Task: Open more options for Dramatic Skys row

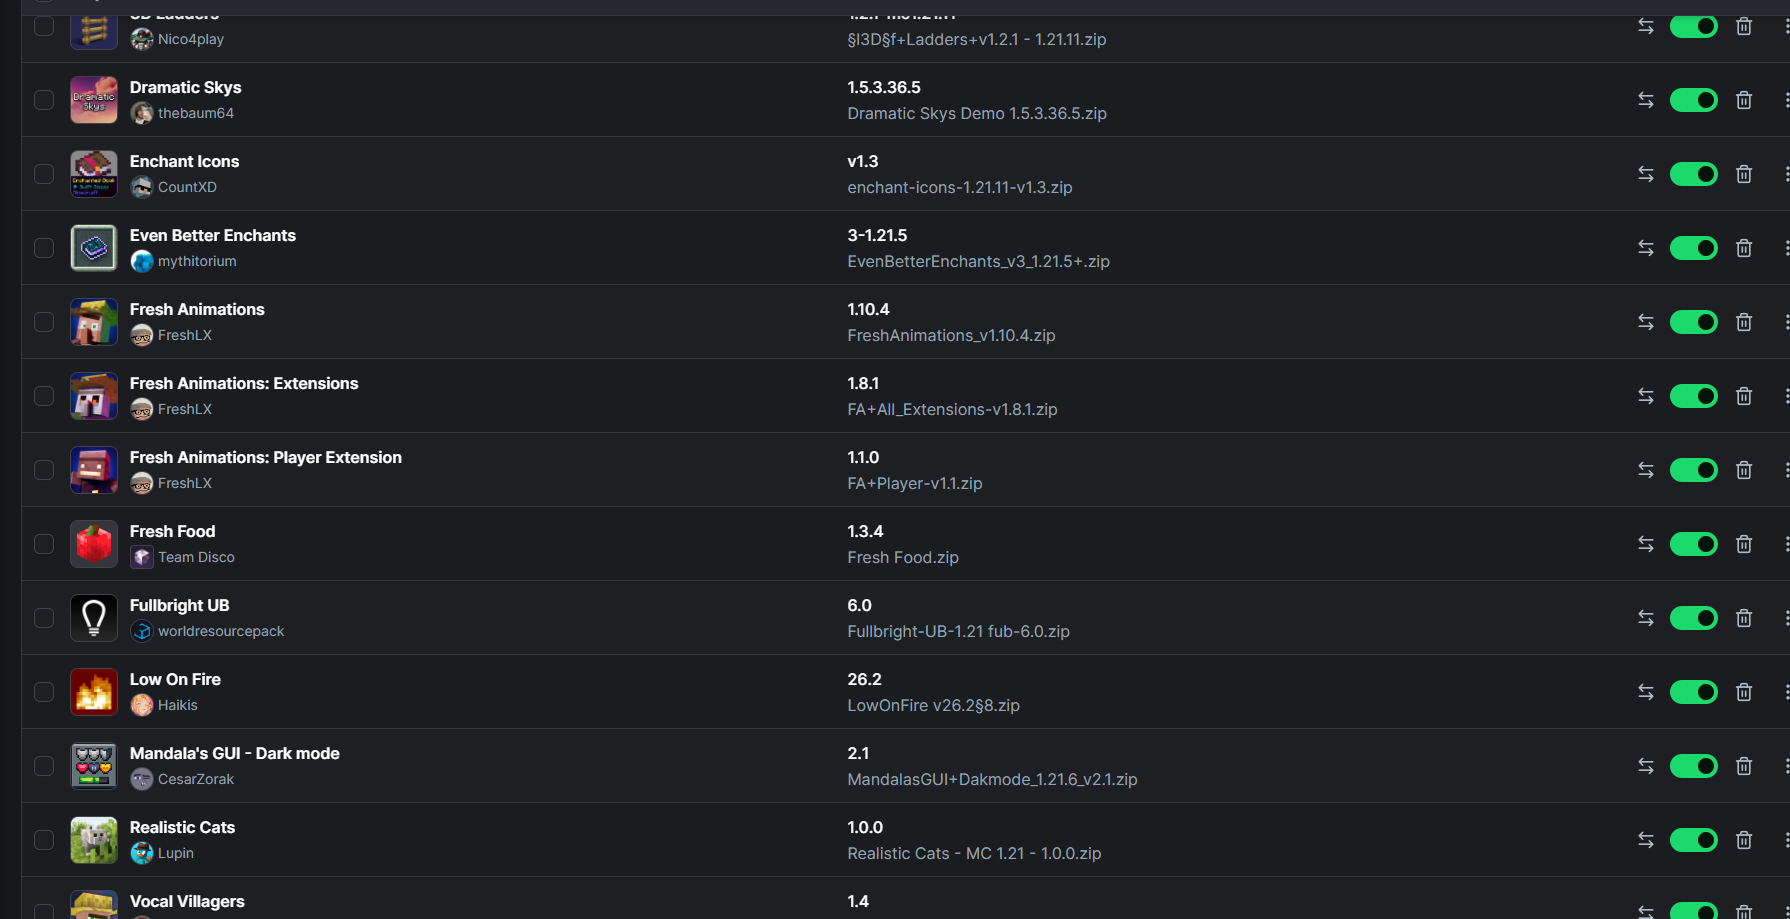Action: coord(1786,100)
